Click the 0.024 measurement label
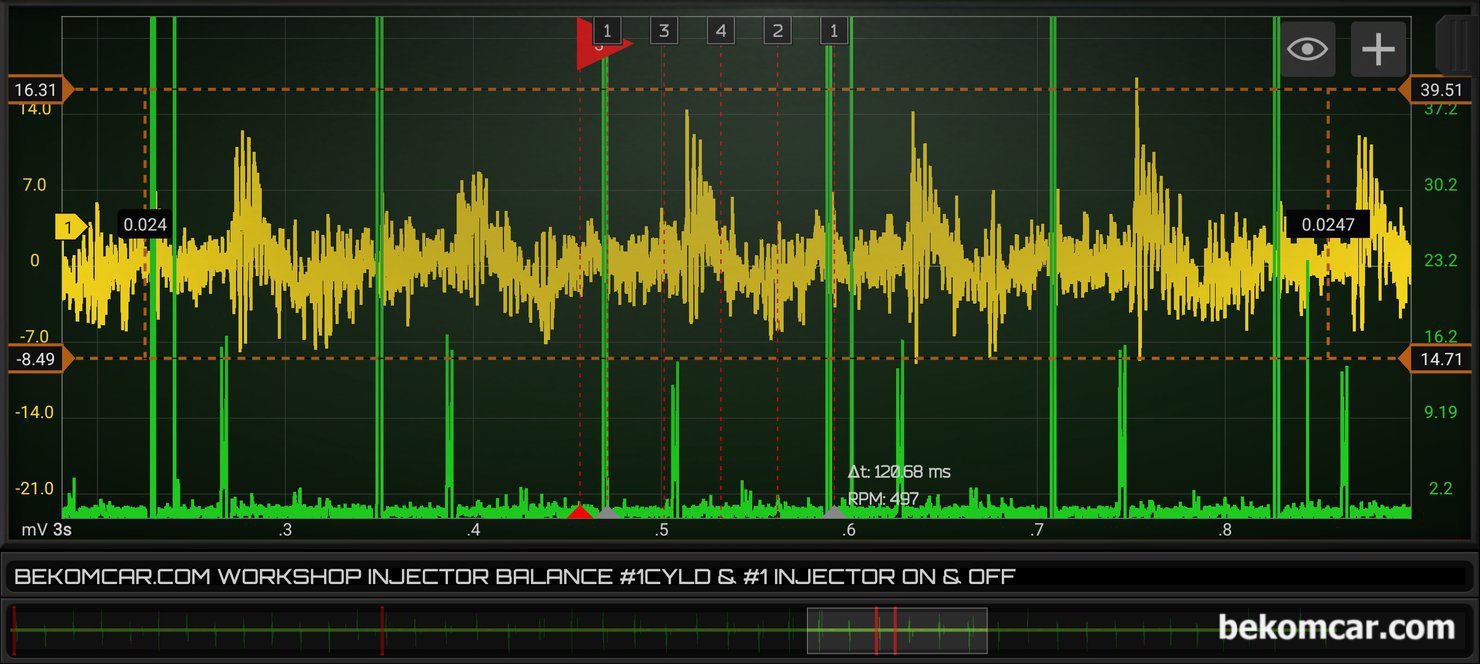1480x664 pixels. click(x=146, y=224)
